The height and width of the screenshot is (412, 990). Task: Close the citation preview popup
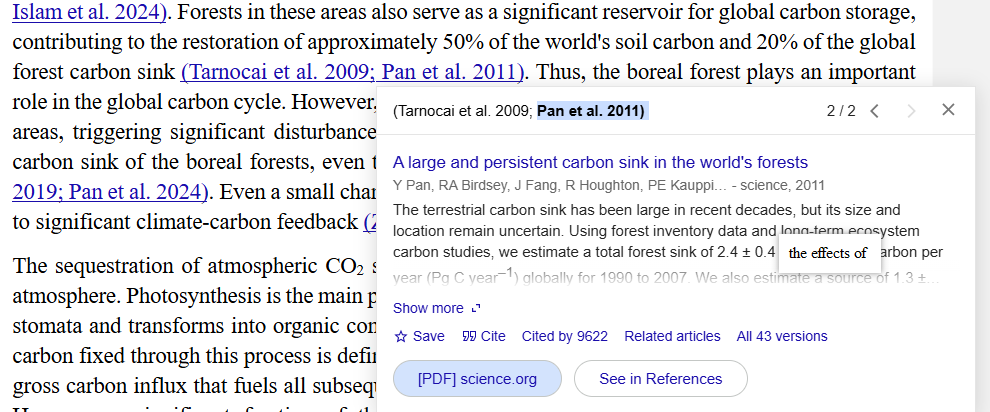click(x=948, y=110)
